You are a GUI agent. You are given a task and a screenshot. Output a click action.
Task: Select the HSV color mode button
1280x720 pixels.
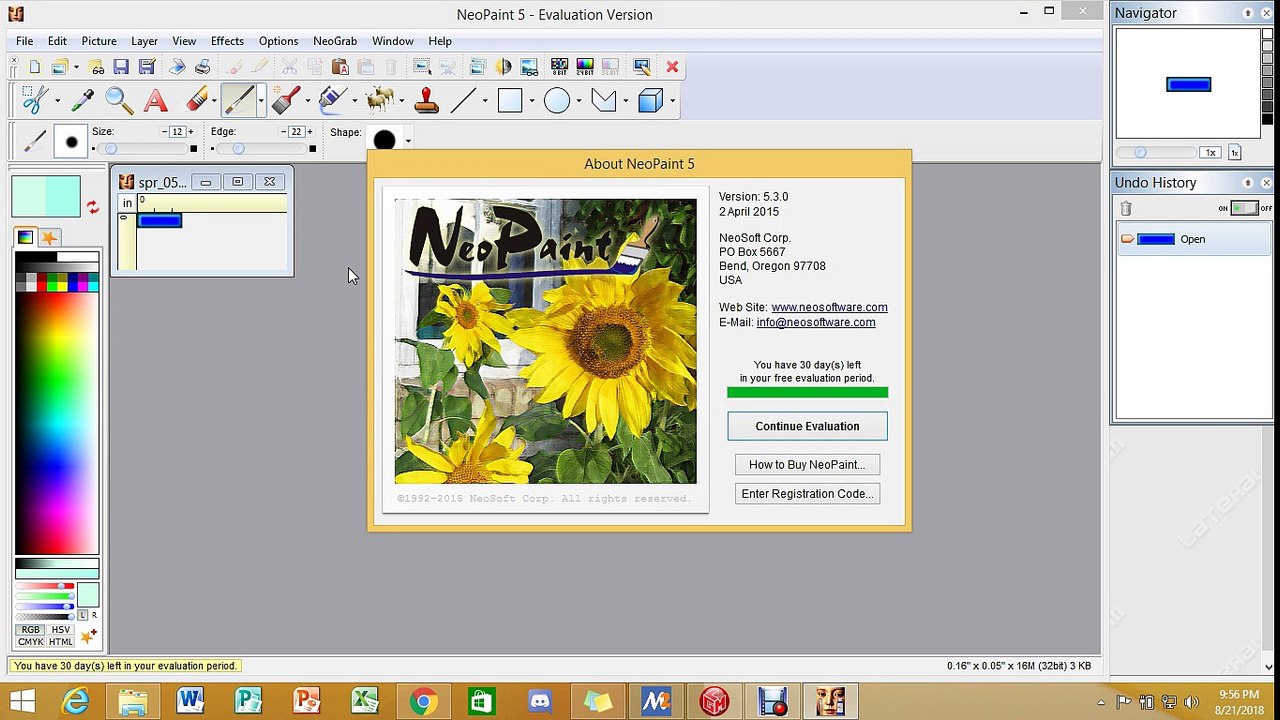(x=61, y=630)
